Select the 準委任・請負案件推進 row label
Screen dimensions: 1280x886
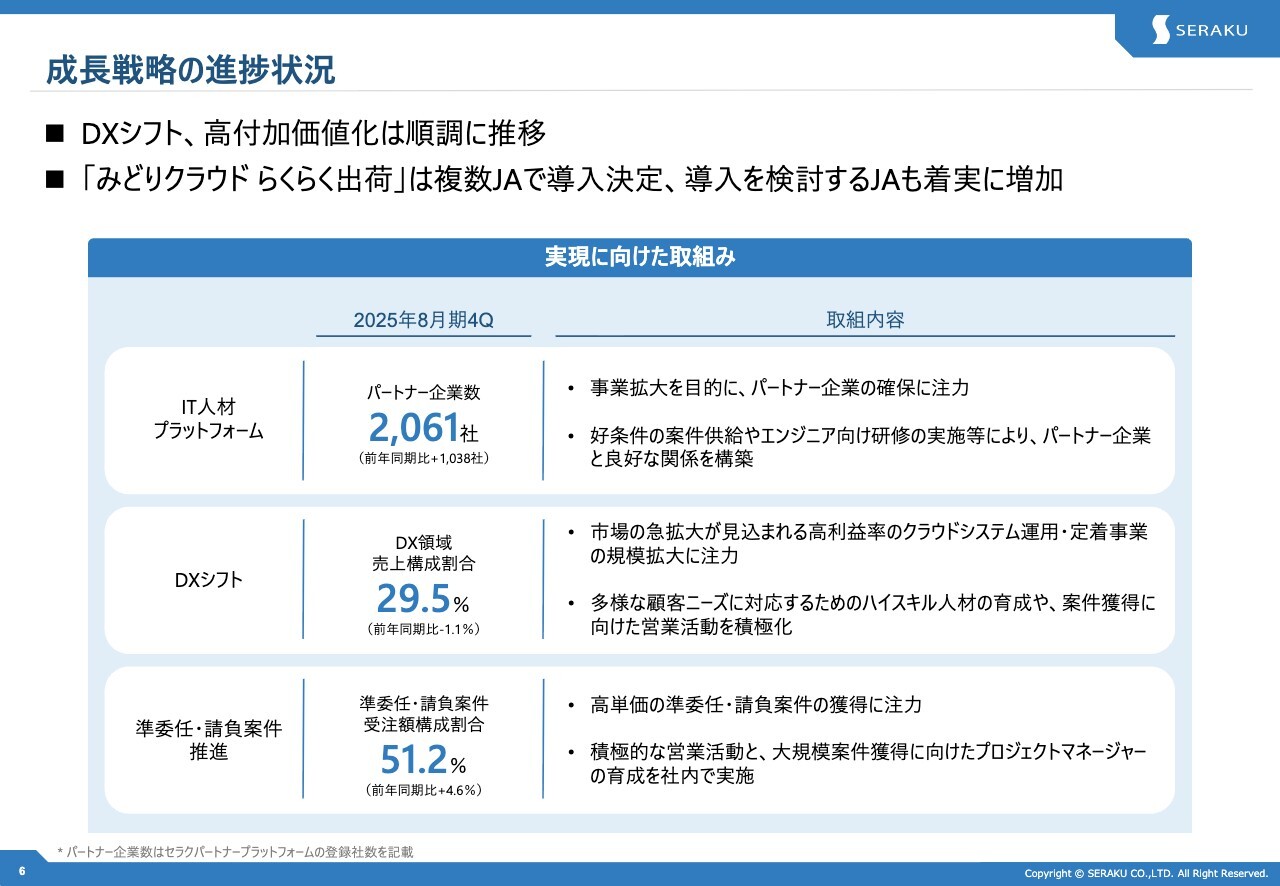pyautogui.click(x=208, y=740)
